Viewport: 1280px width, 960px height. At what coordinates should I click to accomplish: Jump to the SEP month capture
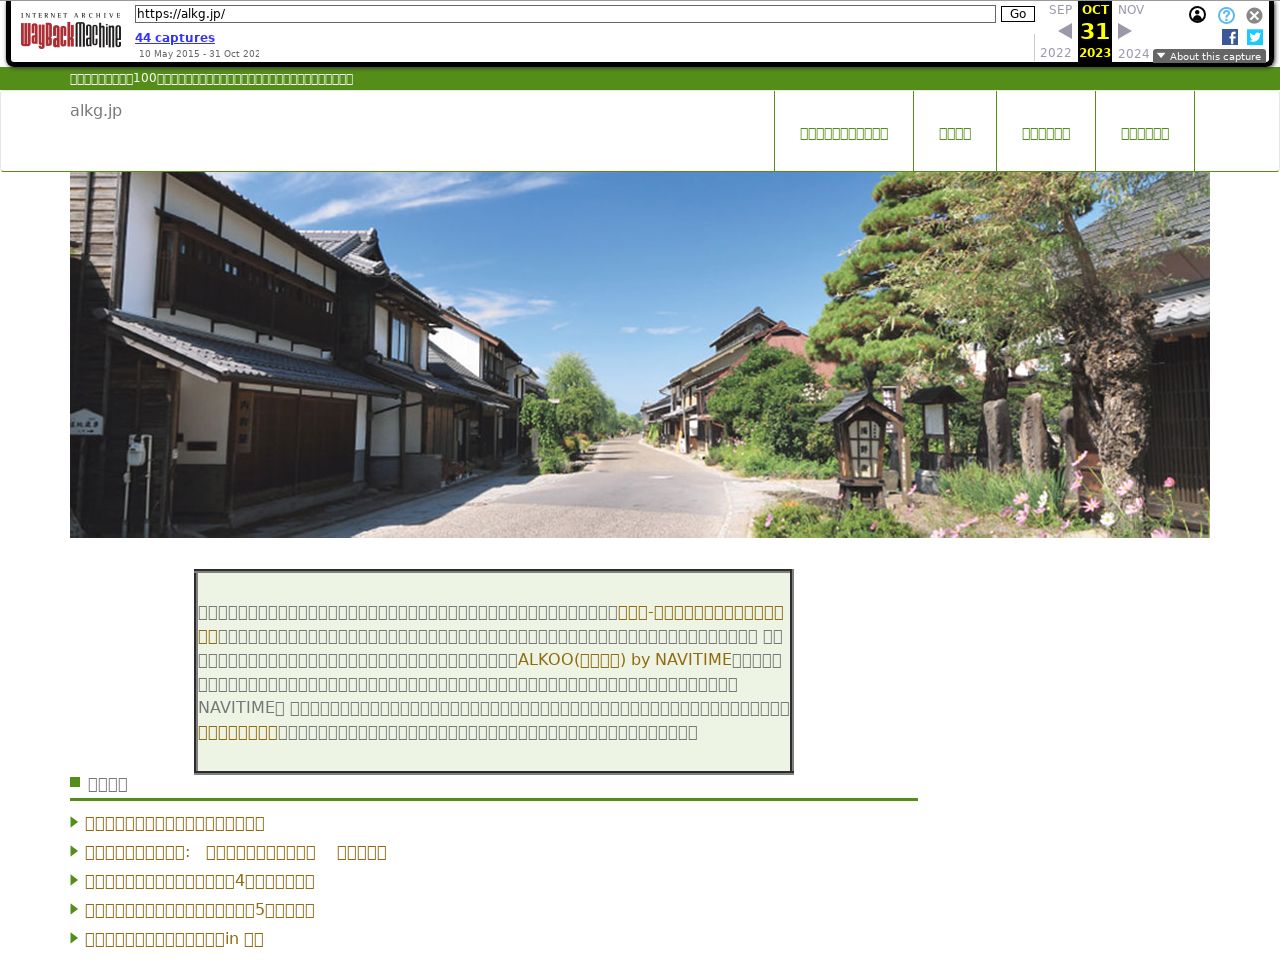(1060, 10)
